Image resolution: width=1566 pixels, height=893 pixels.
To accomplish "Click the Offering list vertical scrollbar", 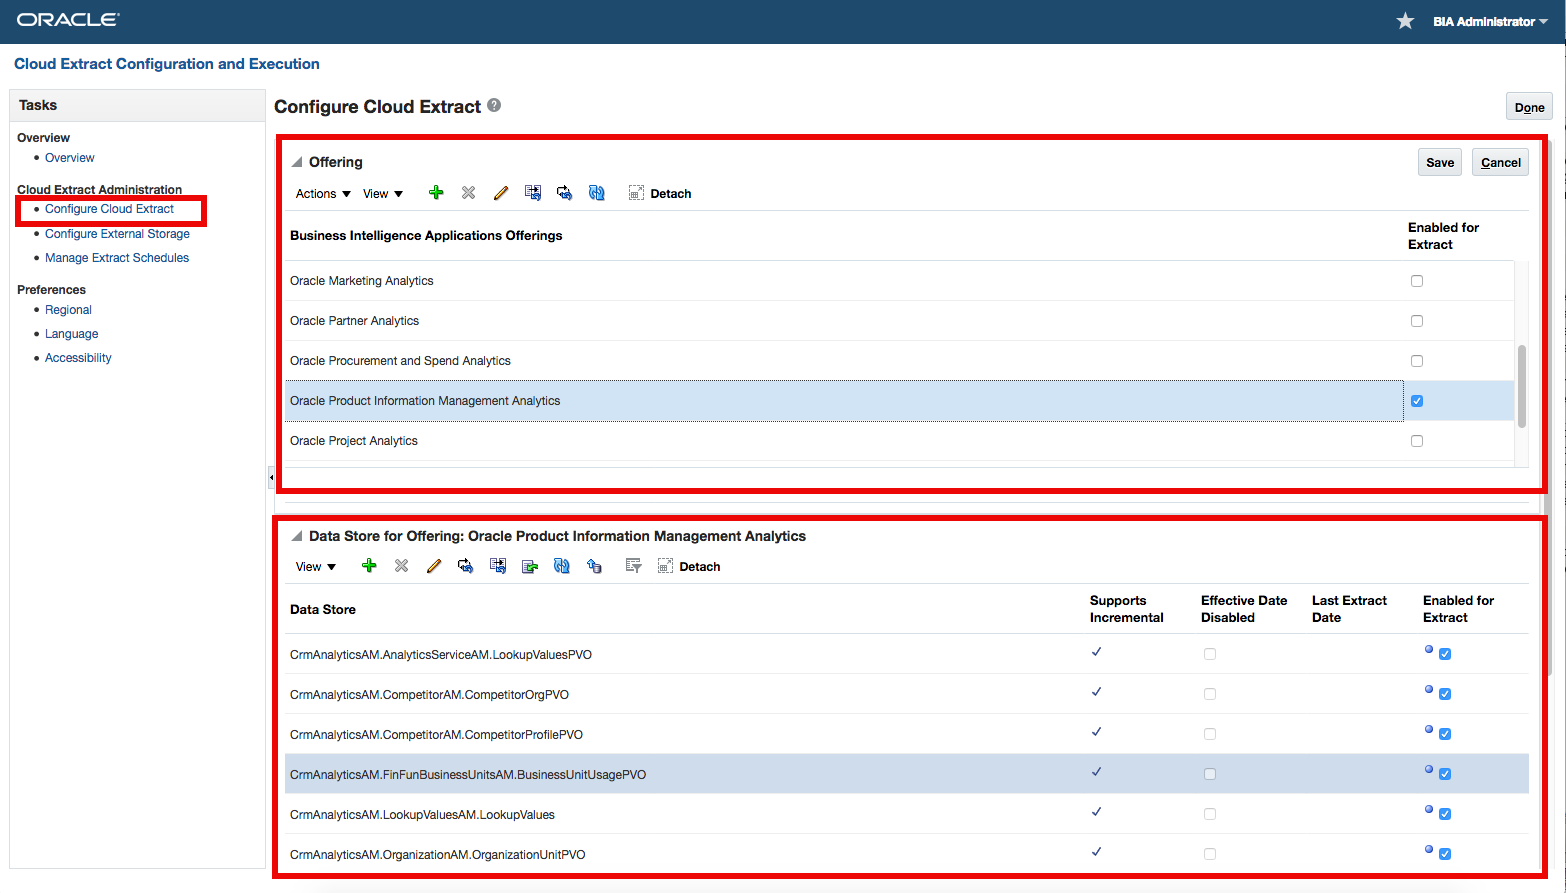I will click(1521, 385).
